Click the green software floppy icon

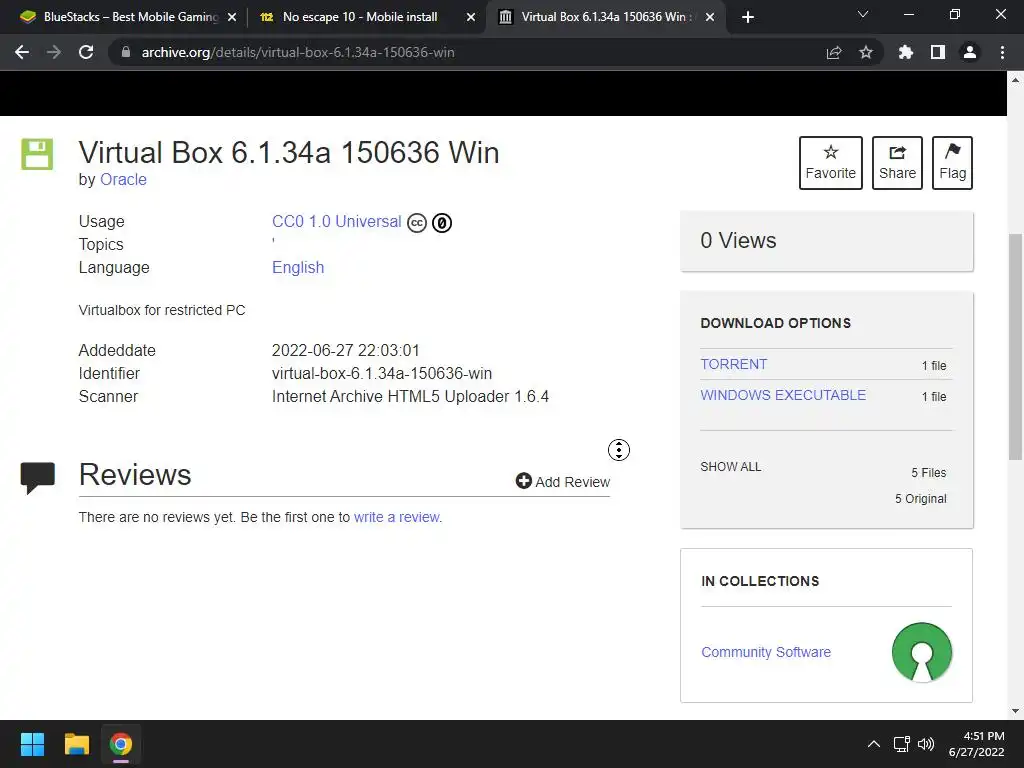(37, 154)
